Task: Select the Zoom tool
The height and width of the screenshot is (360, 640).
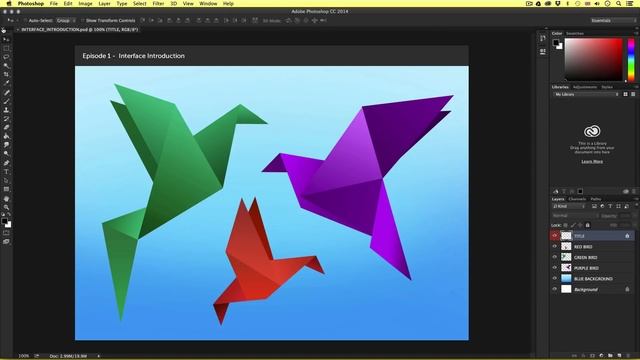Action: (x=6, y=207)
